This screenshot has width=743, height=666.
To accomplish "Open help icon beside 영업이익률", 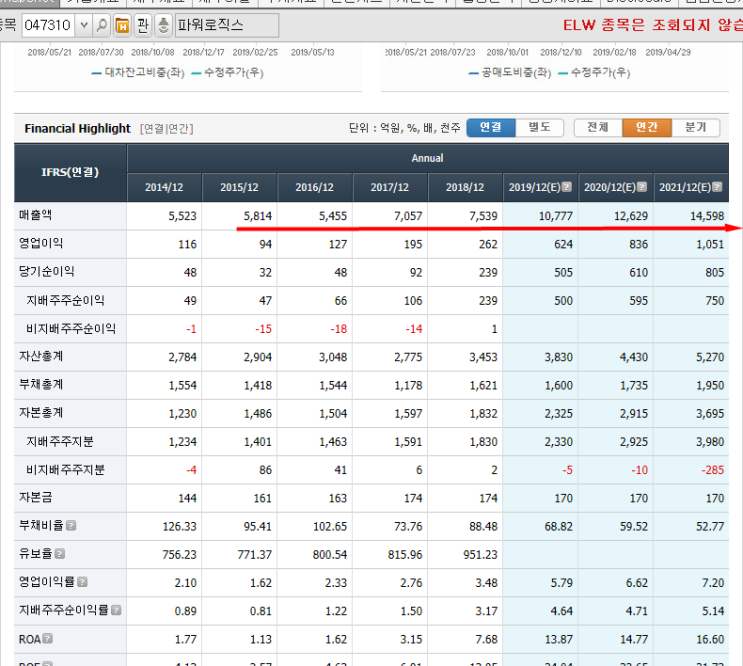I will (82, 582).
